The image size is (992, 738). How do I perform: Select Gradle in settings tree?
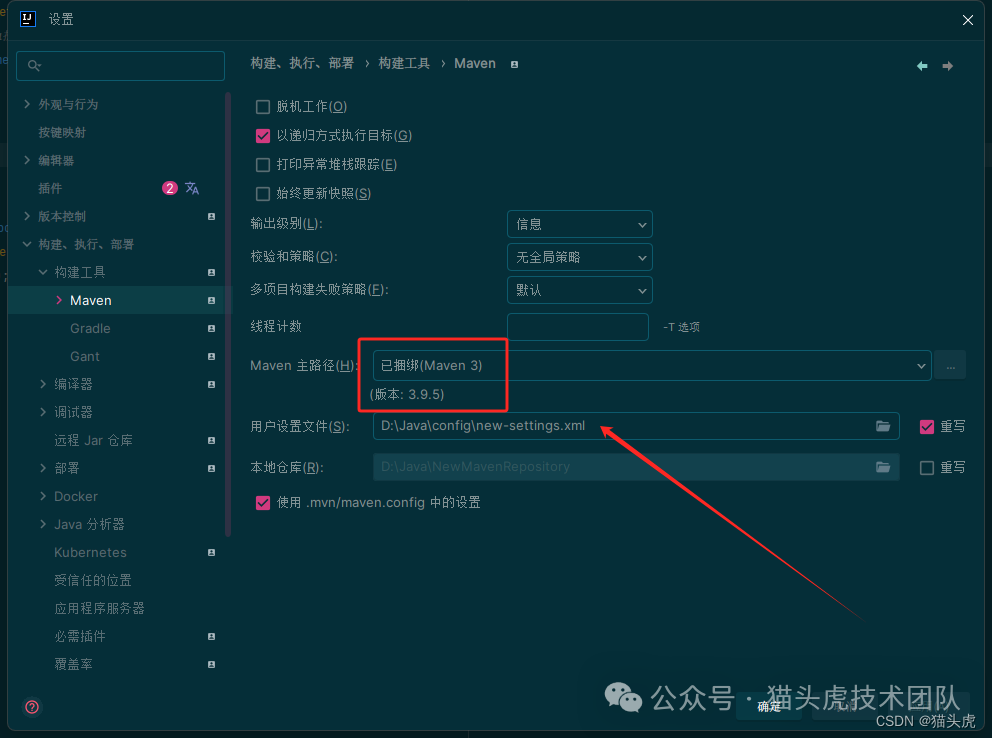90,328
